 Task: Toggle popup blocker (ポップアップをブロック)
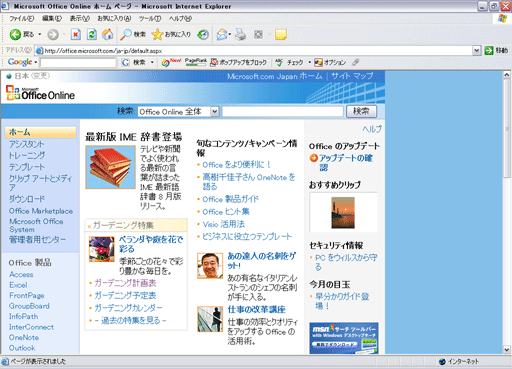point(238,62)
